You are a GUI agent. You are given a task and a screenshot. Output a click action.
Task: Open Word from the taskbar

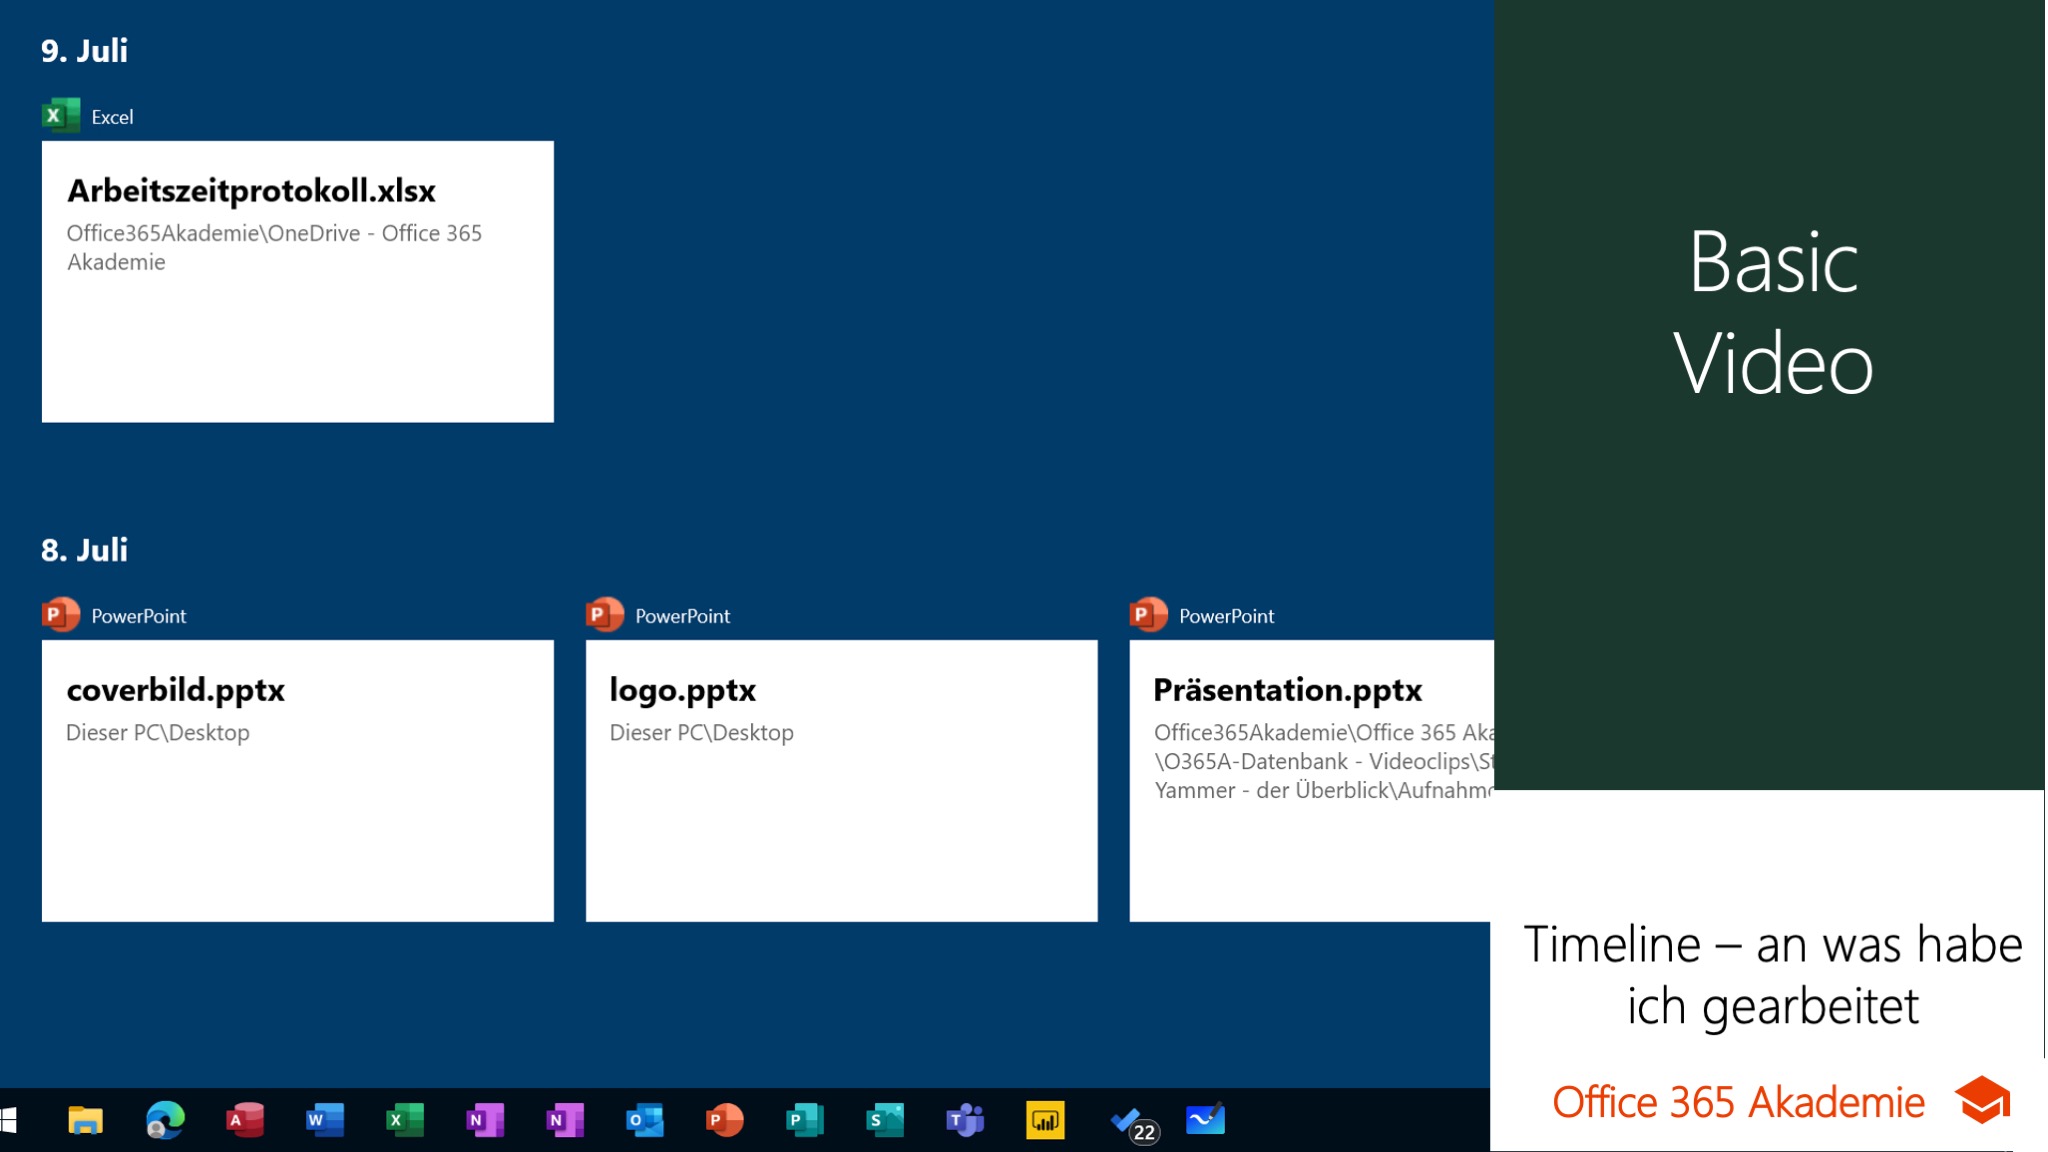click(325, 1120)
